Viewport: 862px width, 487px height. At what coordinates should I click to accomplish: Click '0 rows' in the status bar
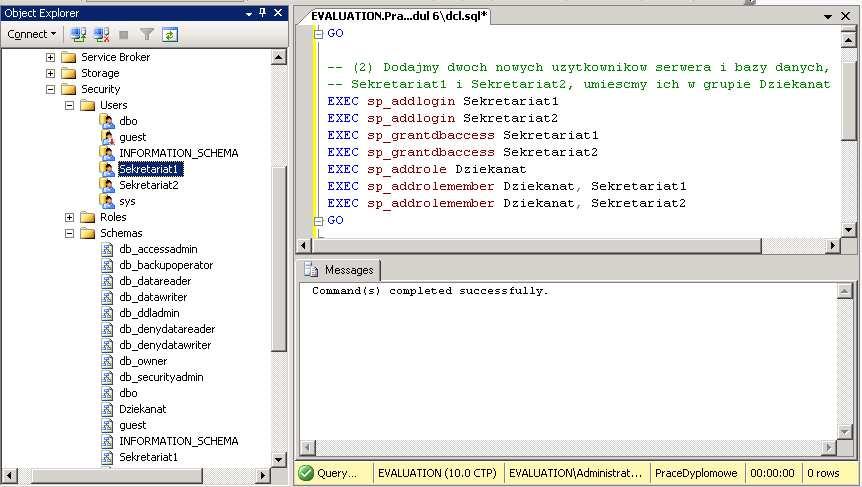[823, 473]
